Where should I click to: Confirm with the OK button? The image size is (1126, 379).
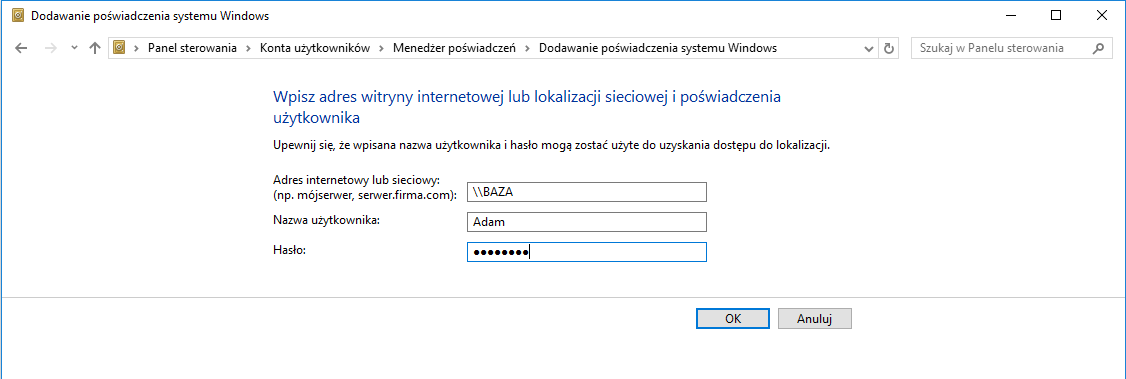732,319
